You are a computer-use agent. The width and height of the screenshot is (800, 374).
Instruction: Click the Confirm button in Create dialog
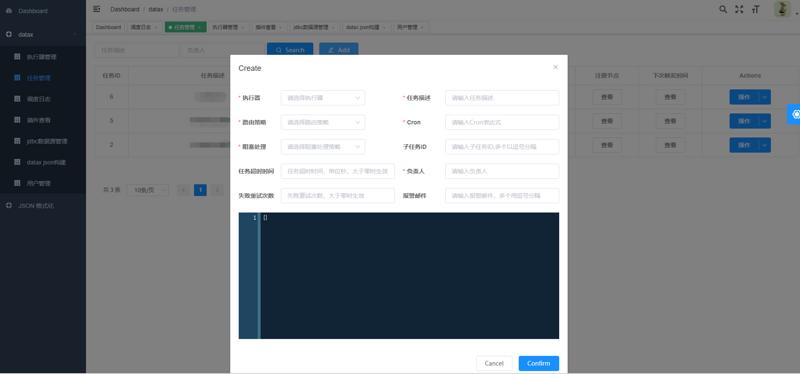point(539,363)
